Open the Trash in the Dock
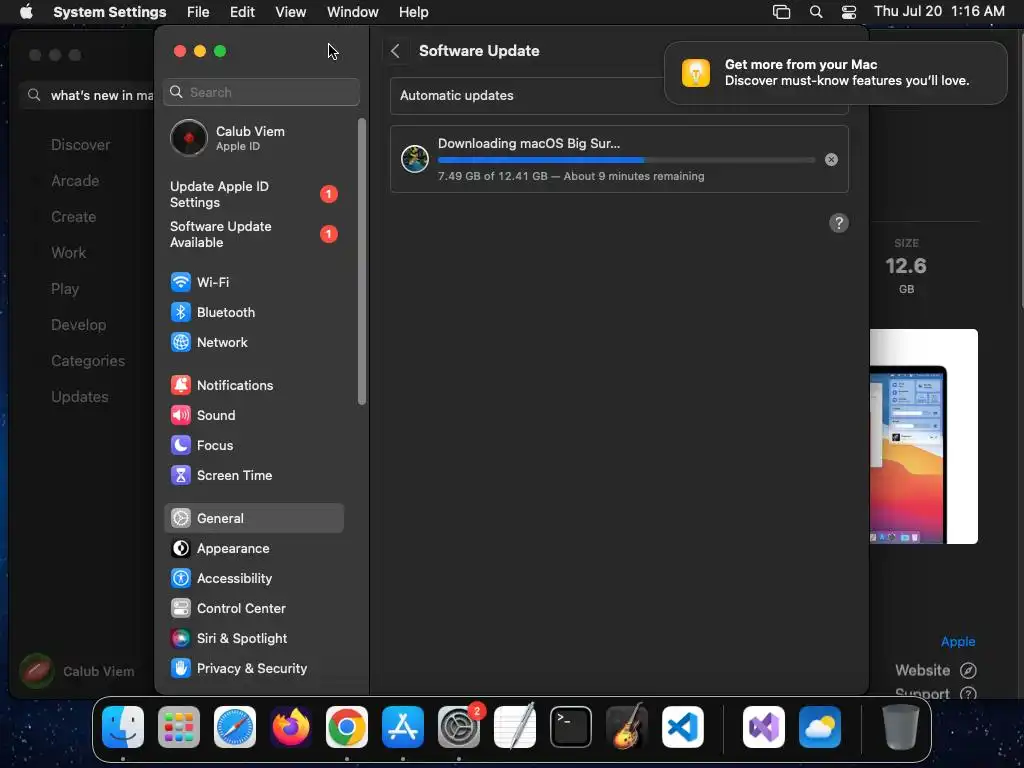1024x768 pixels. click(x=901, y=727)
